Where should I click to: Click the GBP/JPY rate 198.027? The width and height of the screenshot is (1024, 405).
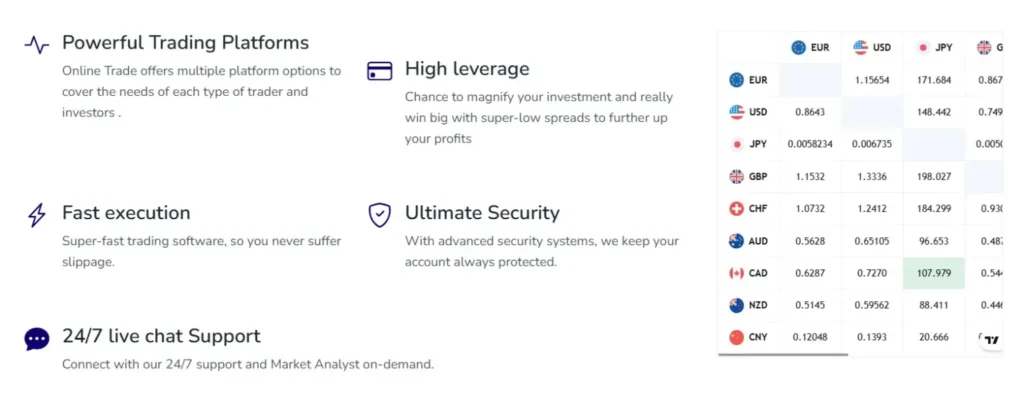tap(933, 176)
